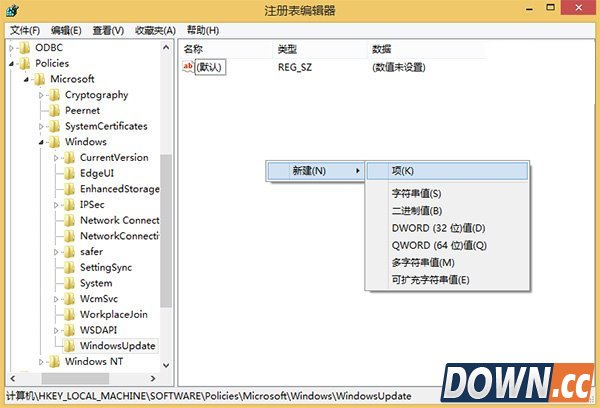Image resolution: width=600 pixels, height=408 pixels.
Task: Click the WcmSvc folder icon
Action: [70, 299]
